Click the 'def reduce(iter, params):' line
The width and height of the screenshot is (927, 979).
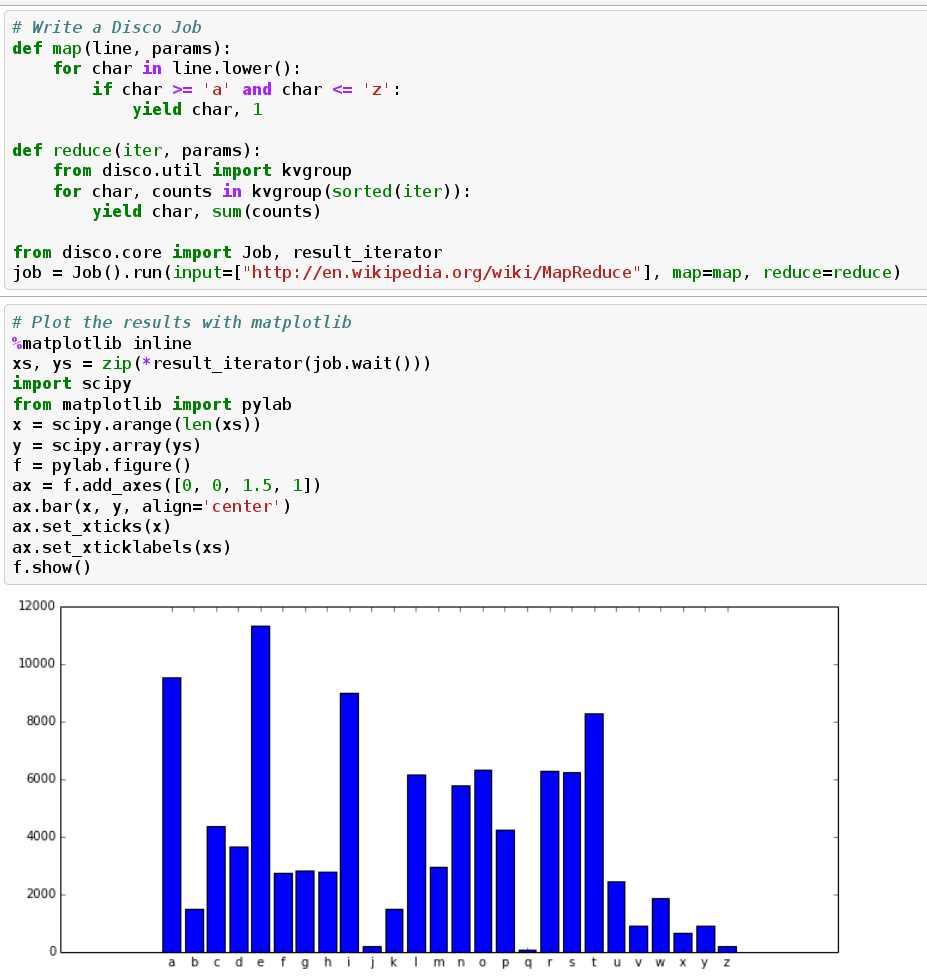tap(137, 150)
